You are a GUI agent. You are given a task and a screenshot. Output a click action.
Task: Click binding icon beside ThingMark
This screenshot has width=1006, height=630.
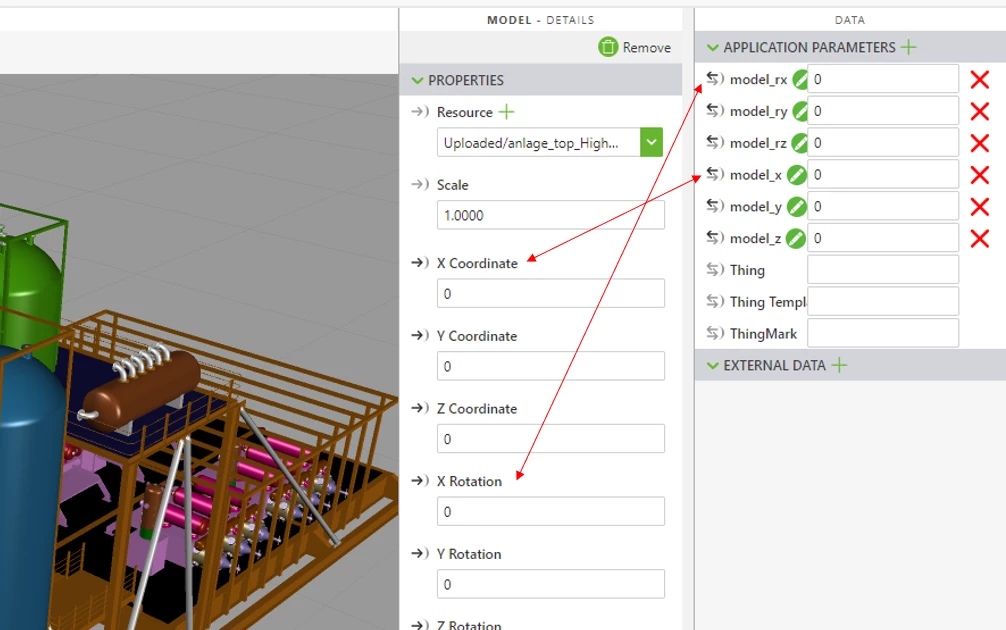[x=715, y=333]
